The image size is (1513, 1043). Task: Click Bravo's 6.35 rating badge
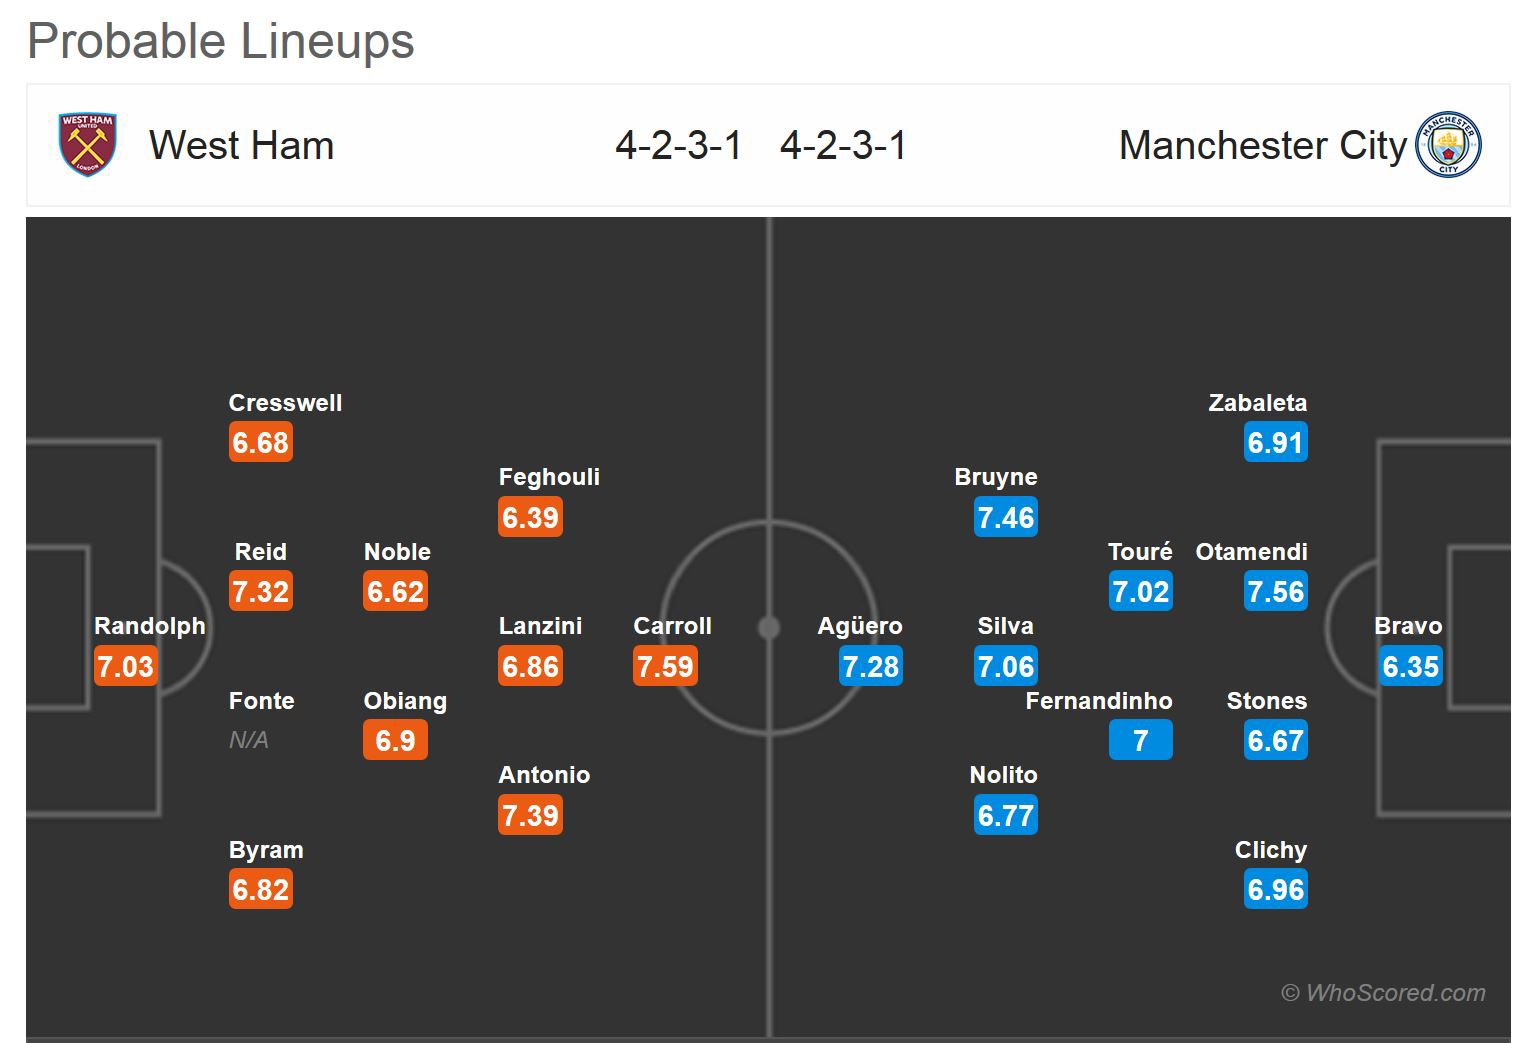coord(1410,666)
